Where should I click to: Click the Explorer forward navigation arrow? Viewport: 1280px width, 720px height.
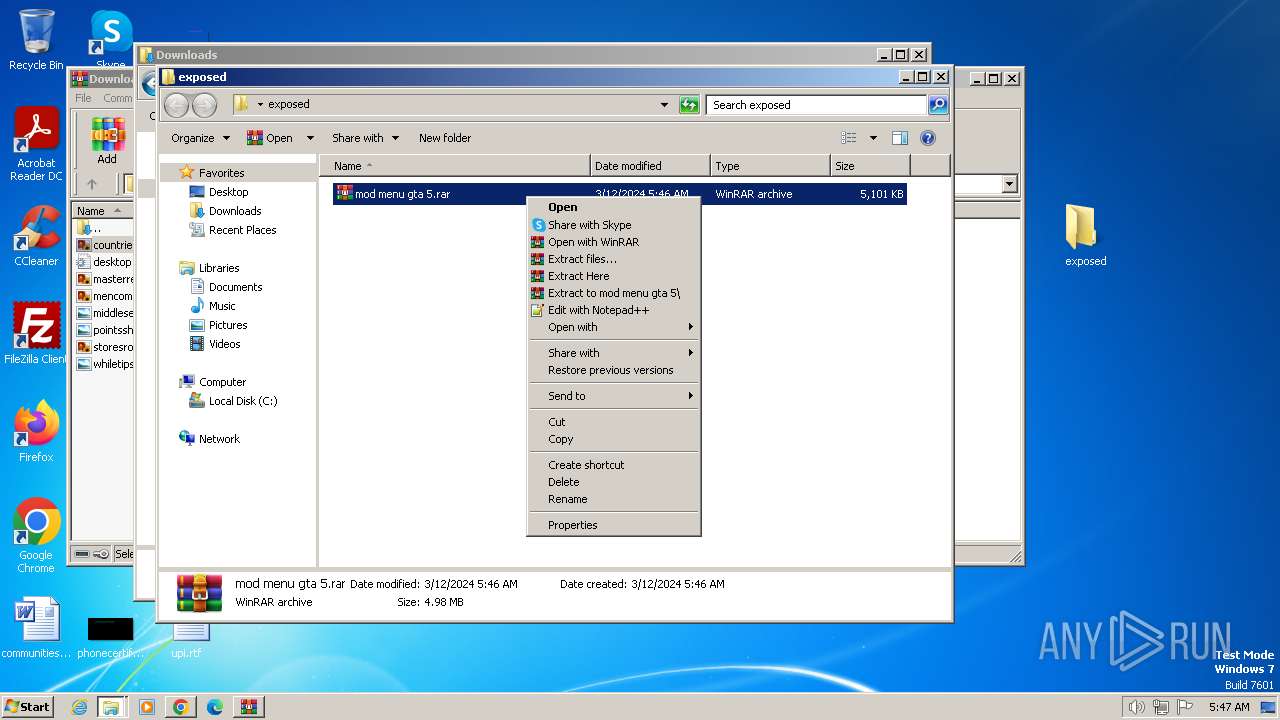pos(204,105)
